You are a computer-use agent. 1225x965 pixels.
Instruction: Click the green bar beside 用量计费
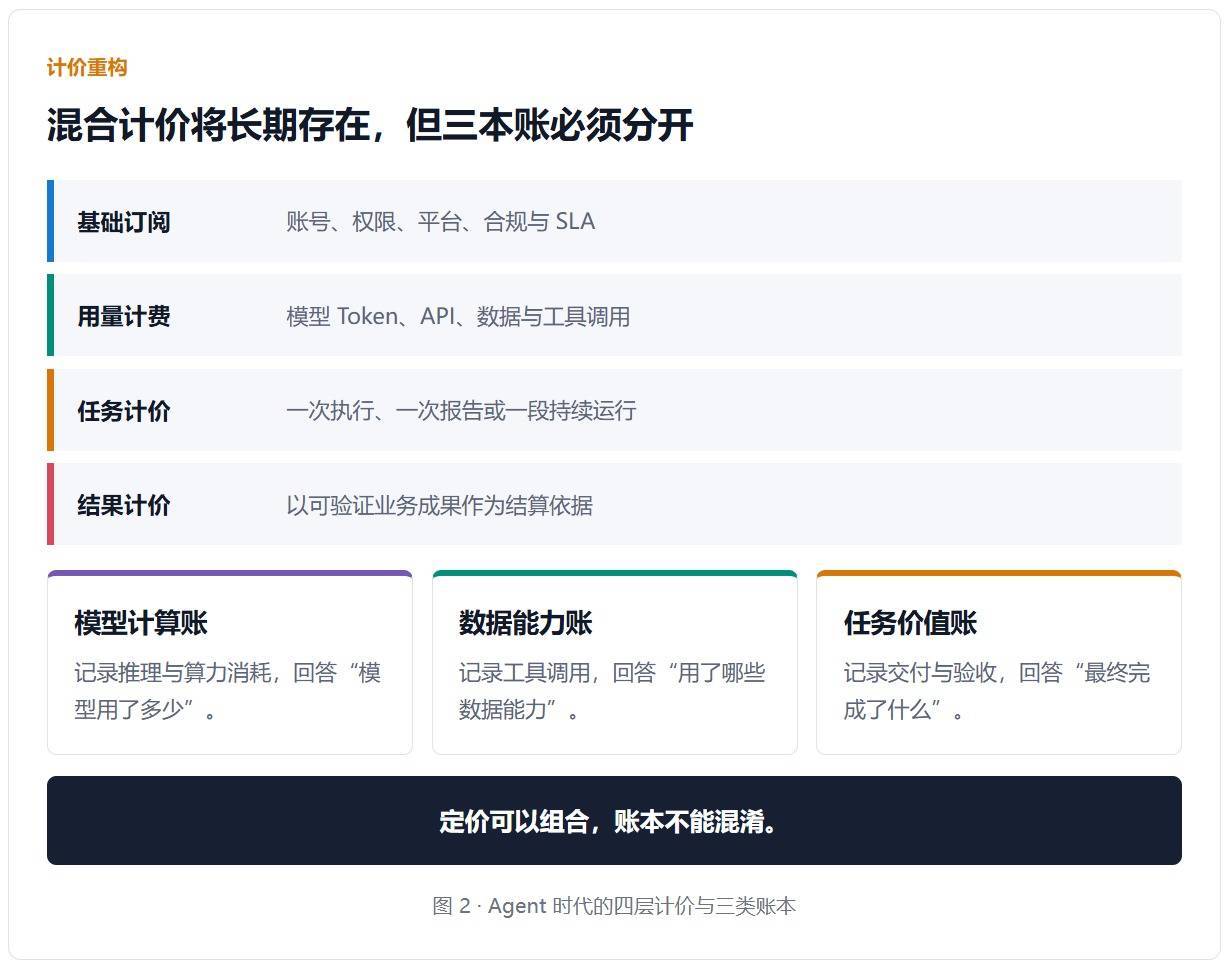(50, 315)
